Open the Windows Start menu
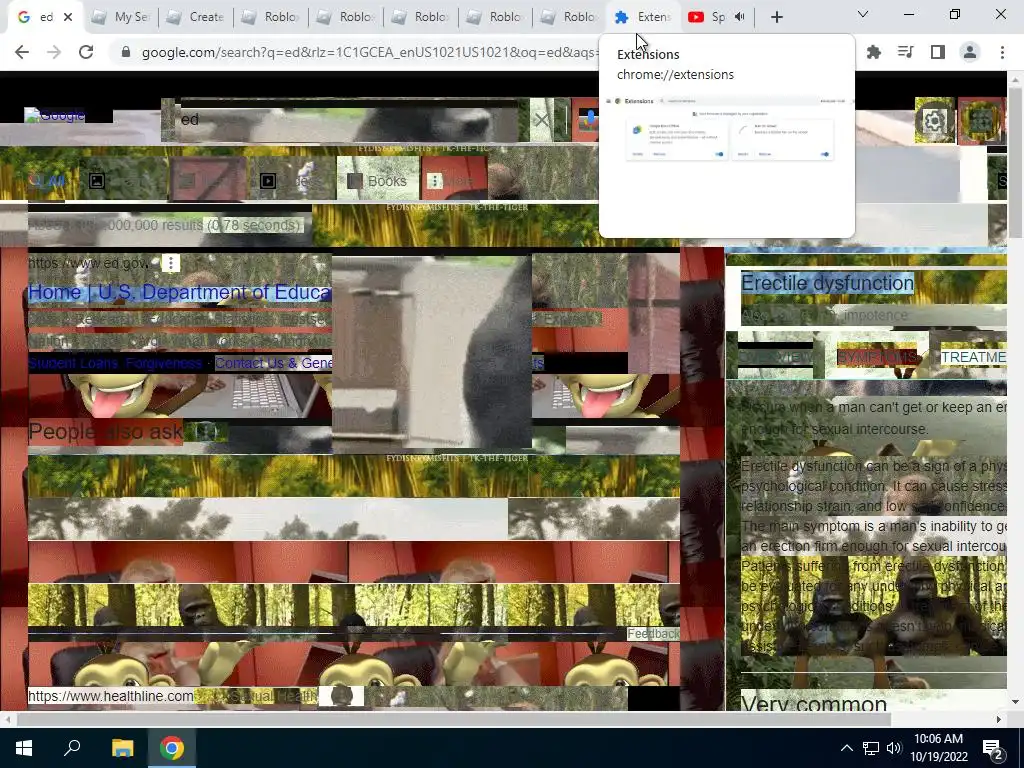1024x768 pixels. click(x=24, y=748)
